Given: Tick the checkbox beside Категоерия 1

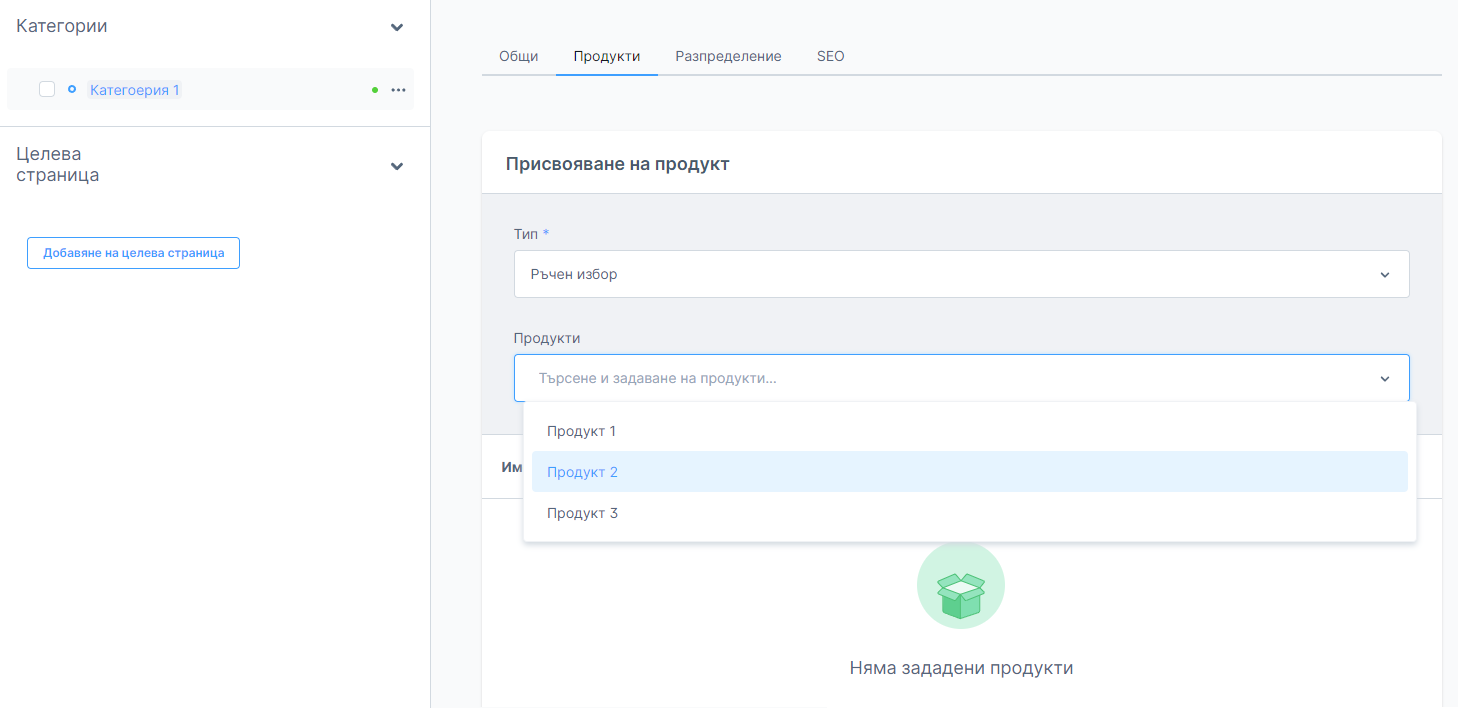Looking at the screenshot, I should [47, 90].
